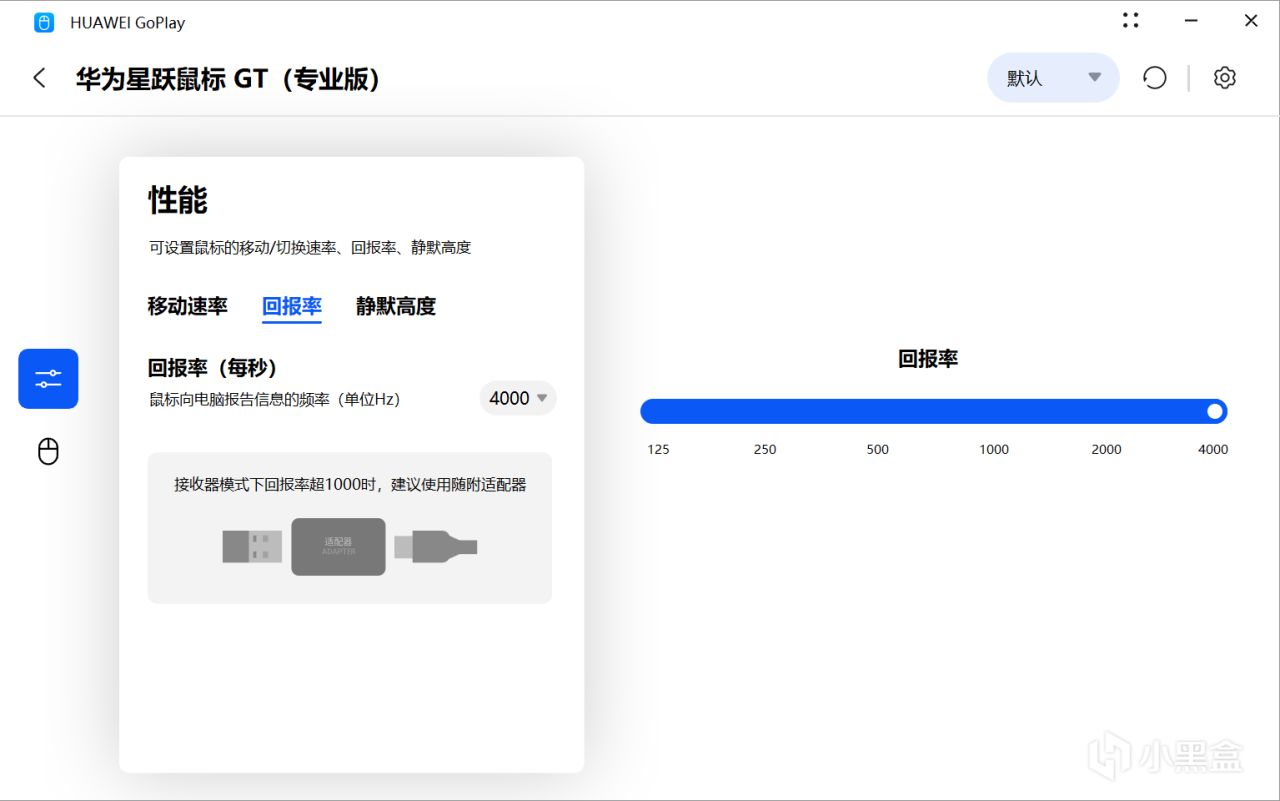Click the 4000 label under the slider
Image resolution: width=1280 pixels, height=801 pixels.
point(1213,449)
